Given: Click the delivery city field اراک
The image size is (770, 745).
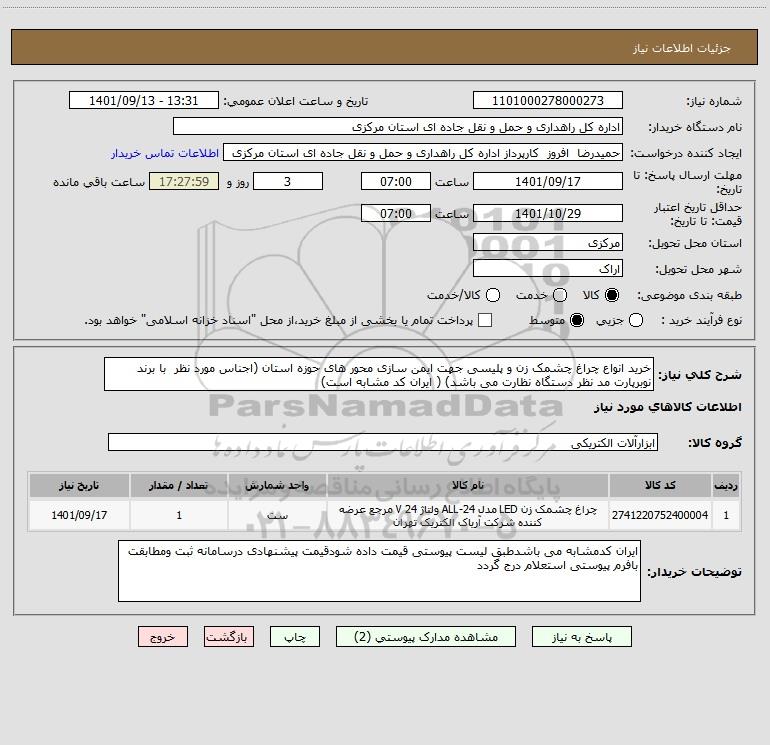Looking at the screenshot, I should click(x=548, y=268).
